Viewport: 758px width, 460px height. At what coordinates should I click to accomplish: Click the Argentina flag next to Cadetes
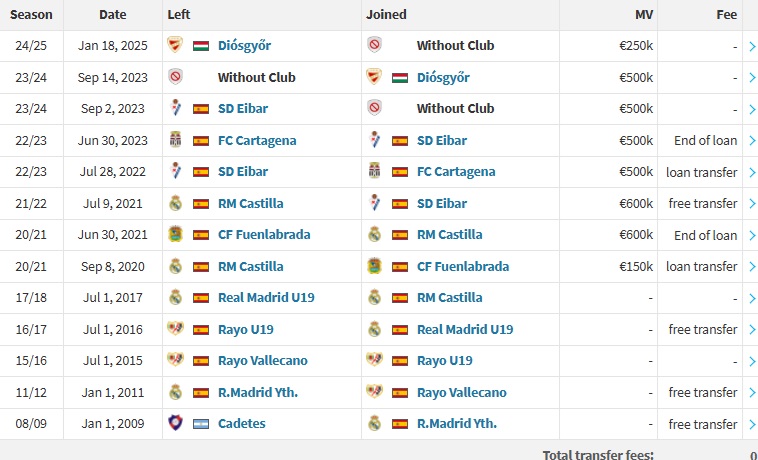[x=201, y=424]
